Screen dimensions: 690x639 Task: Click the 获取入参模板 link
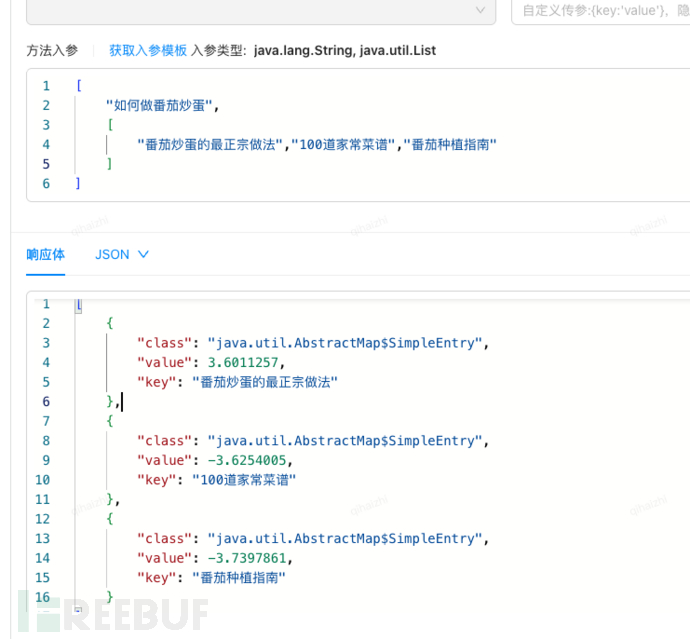click(148, 50)
